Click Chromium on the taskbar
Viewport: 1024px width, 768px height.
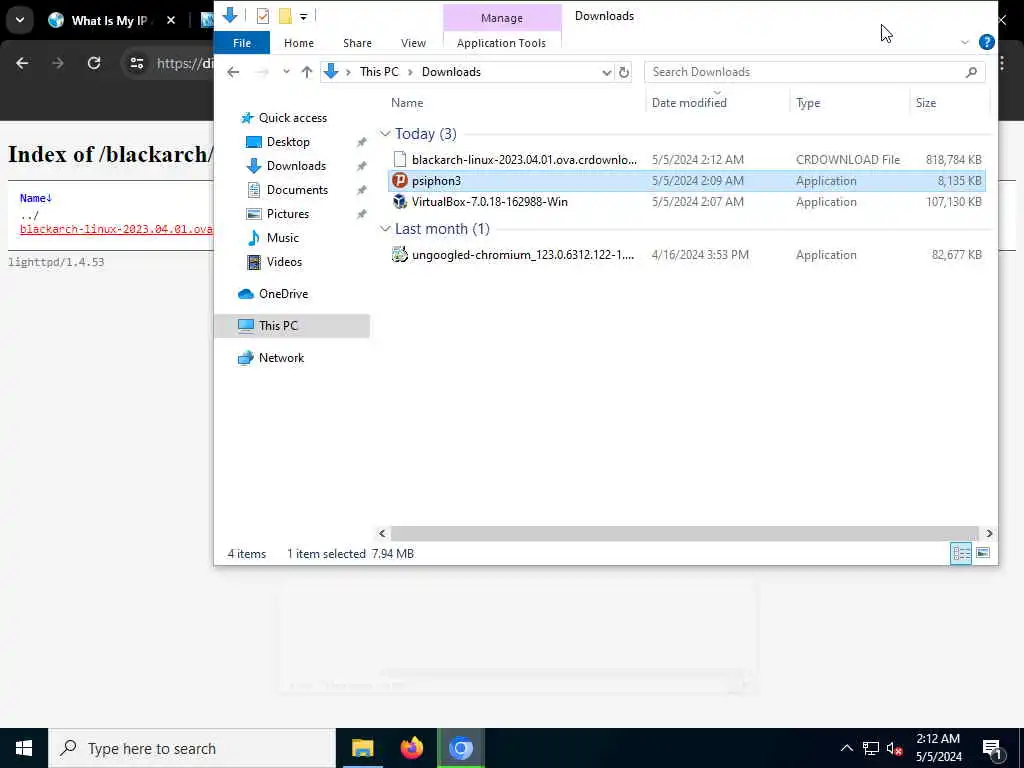(460, 748)
